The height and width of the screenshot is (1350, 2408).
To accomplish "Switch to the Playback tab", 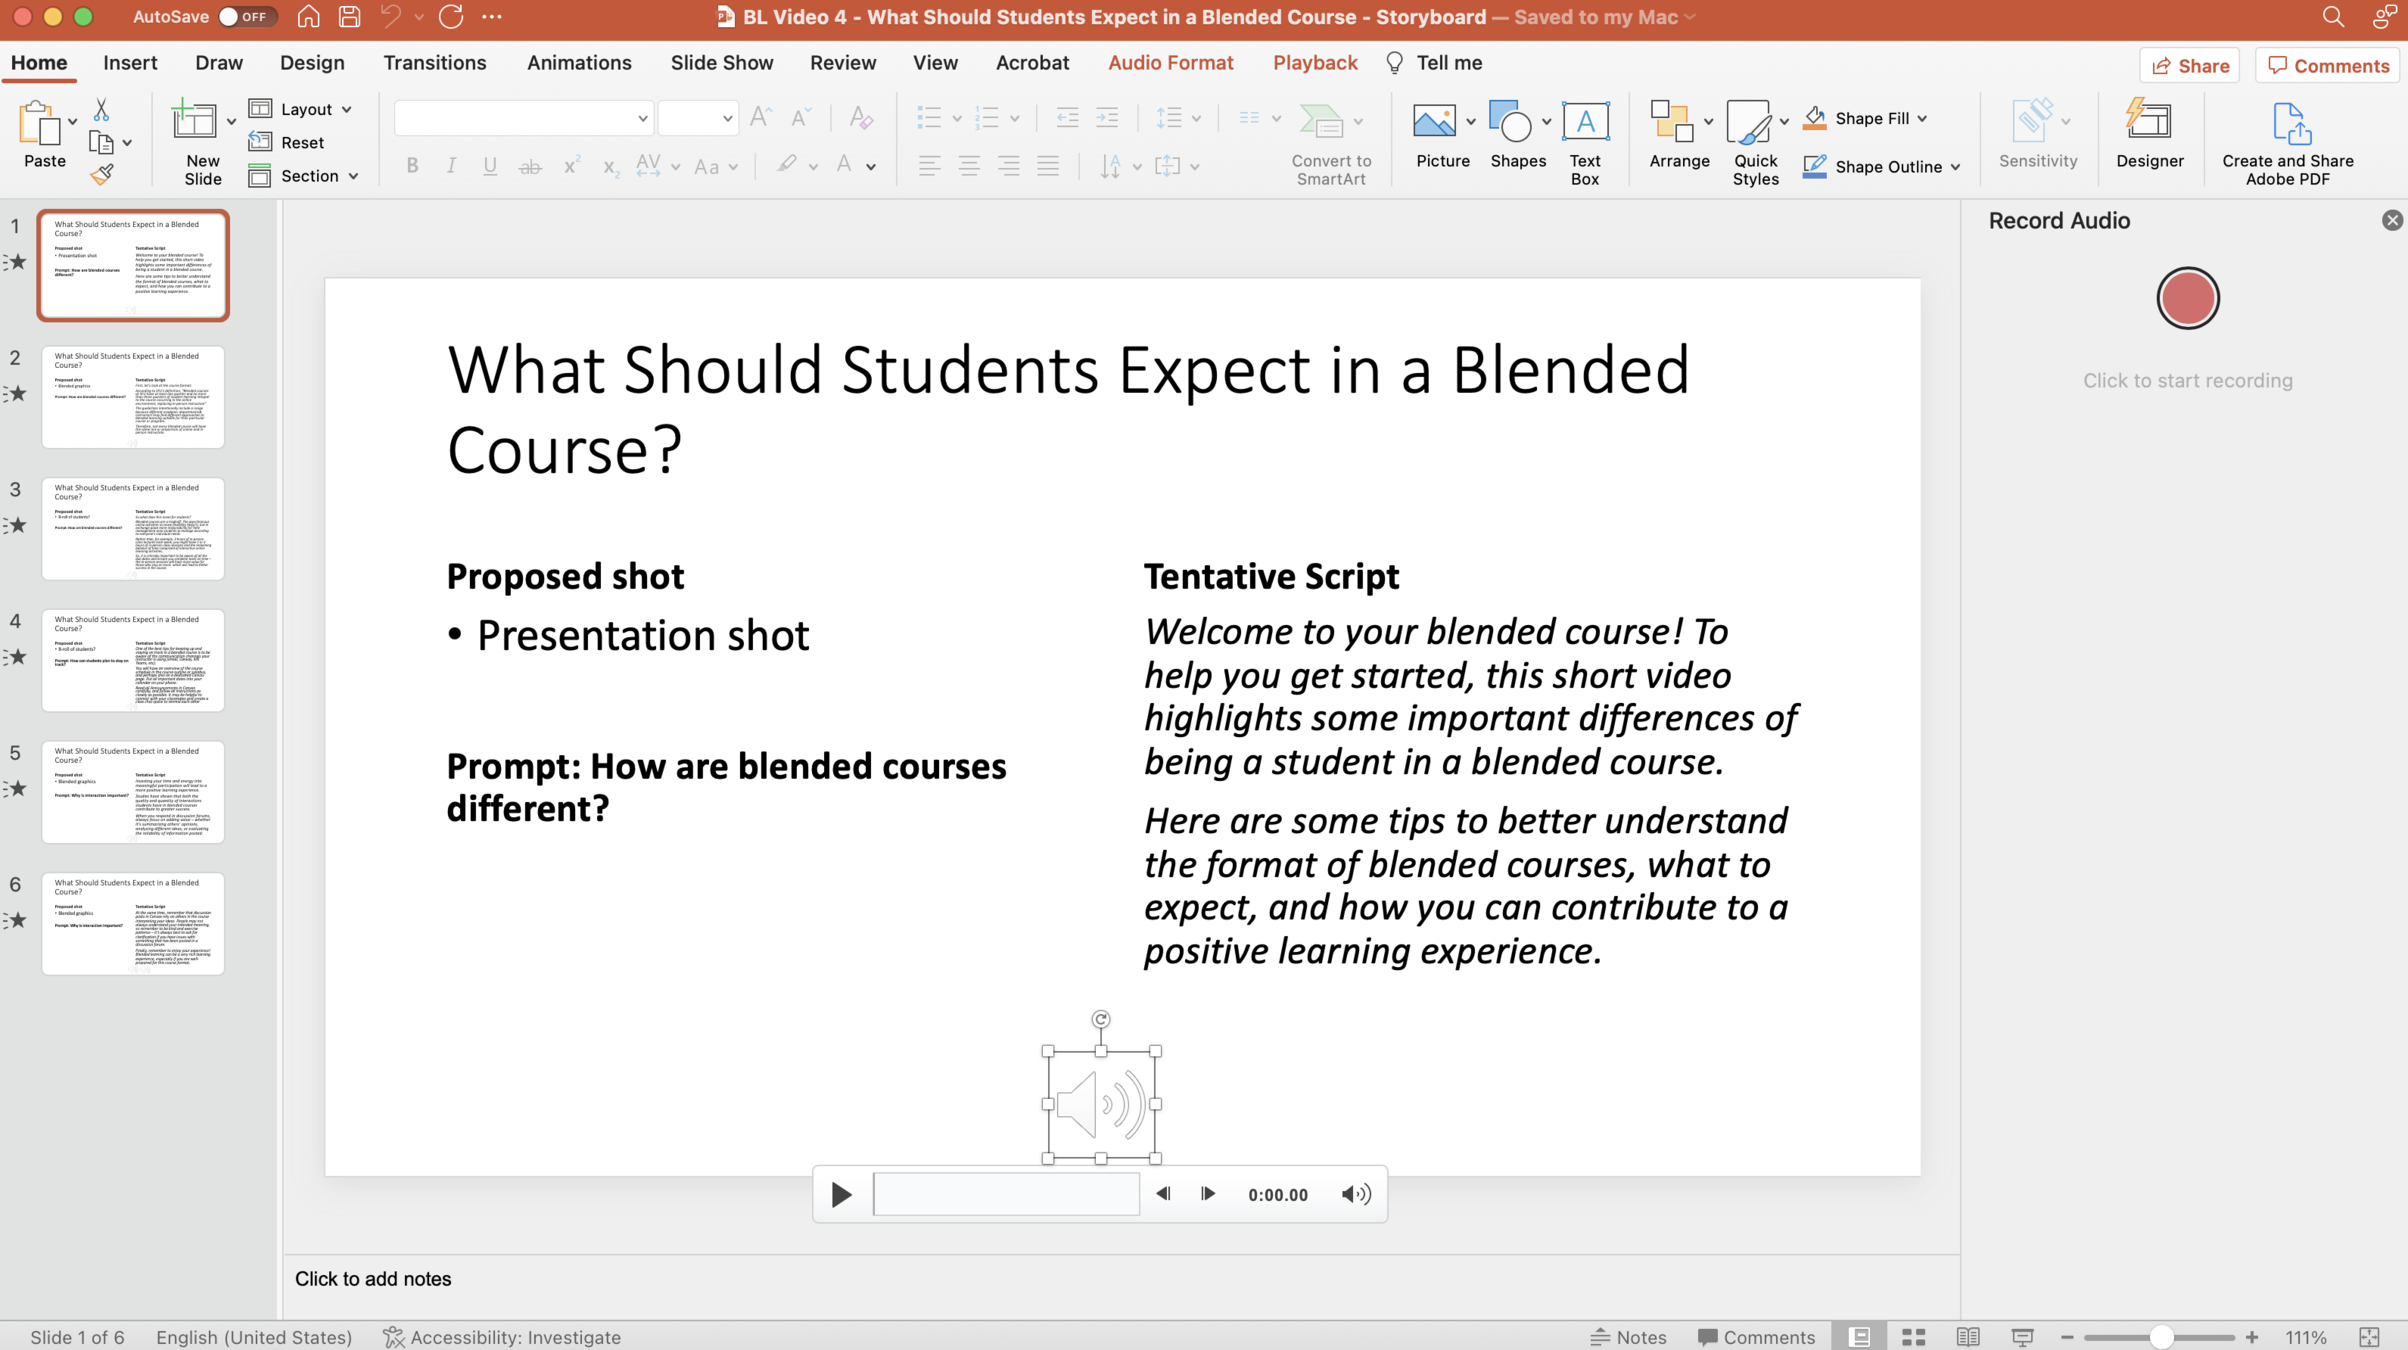I will (1314, 62).
